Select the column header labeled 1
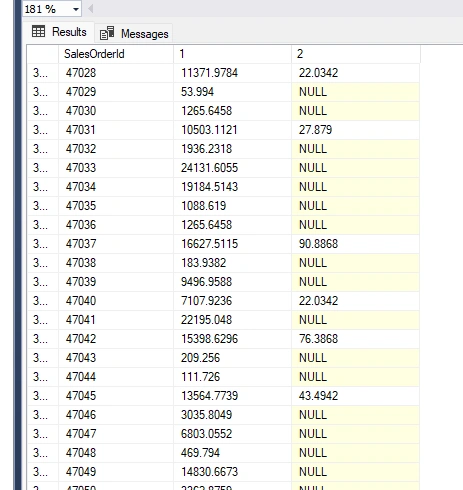463x490 pixels. [232, 54]
